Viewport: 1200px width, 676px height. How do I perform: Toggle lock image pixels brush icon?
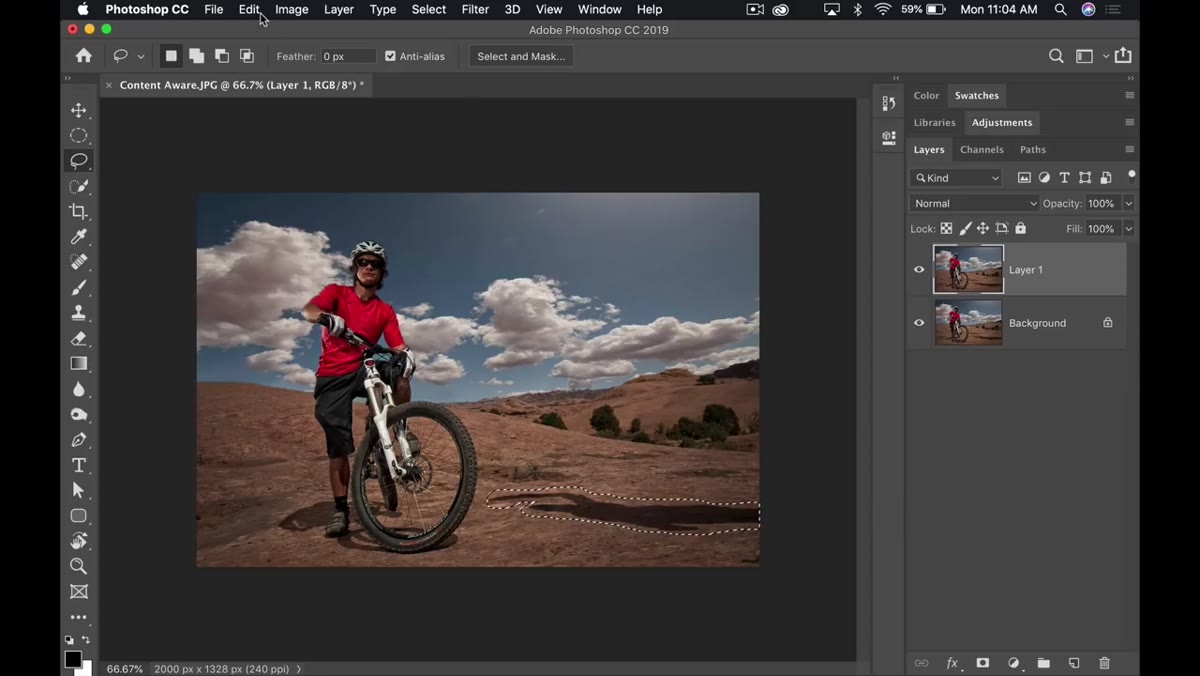[965, 229]
